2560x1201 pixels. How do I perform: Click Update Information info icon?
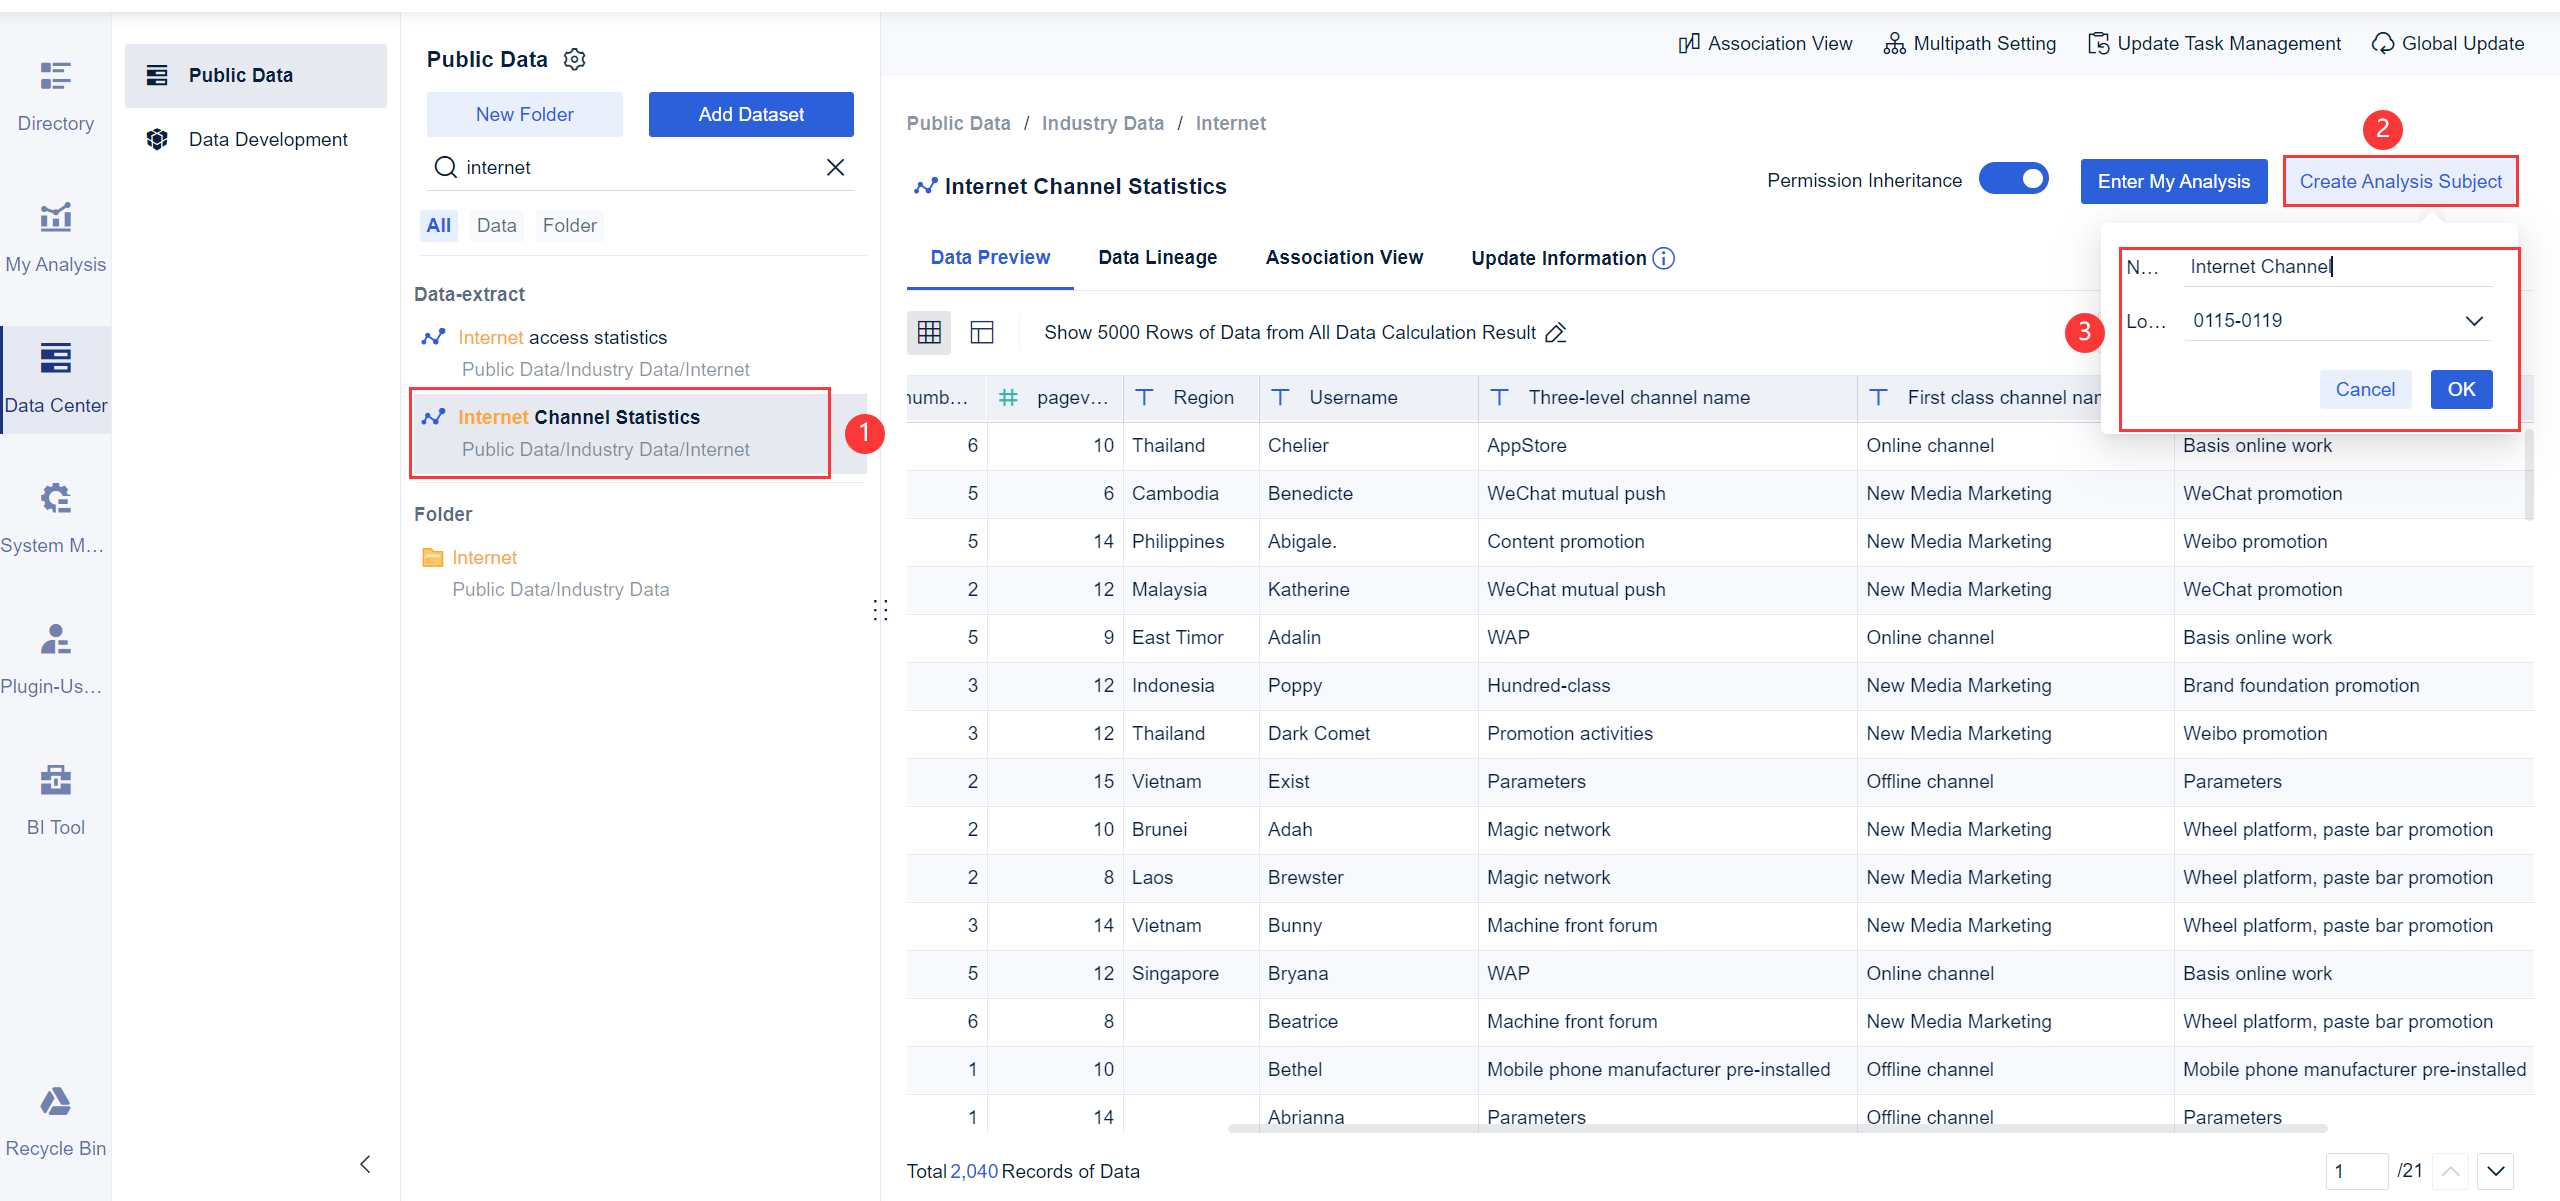pyautogui.click(x=1664, y=258)
